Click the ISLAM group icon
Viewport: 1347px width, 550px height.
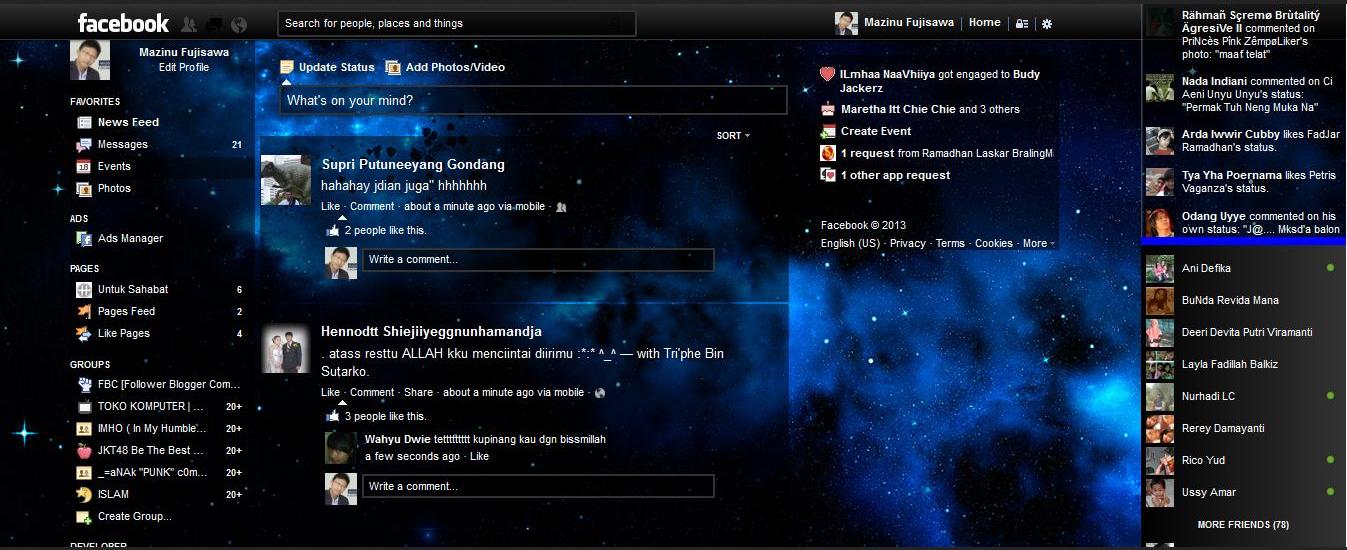coord(84,494)
